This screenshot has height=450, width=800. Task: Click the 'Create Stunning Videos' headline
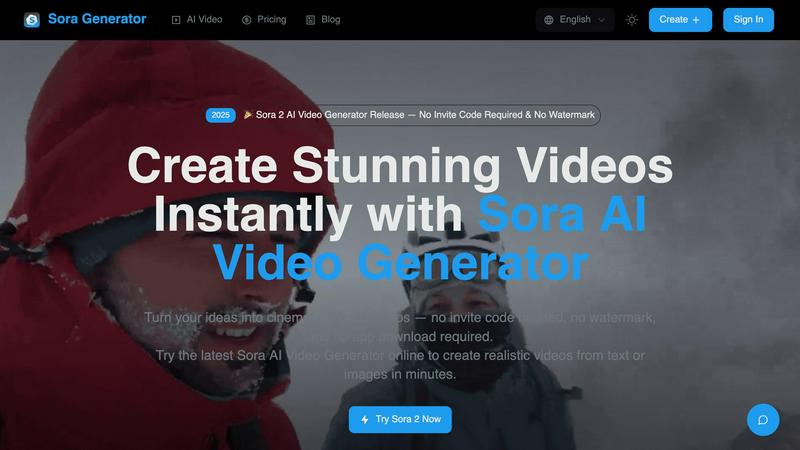[x=400, y=165]
